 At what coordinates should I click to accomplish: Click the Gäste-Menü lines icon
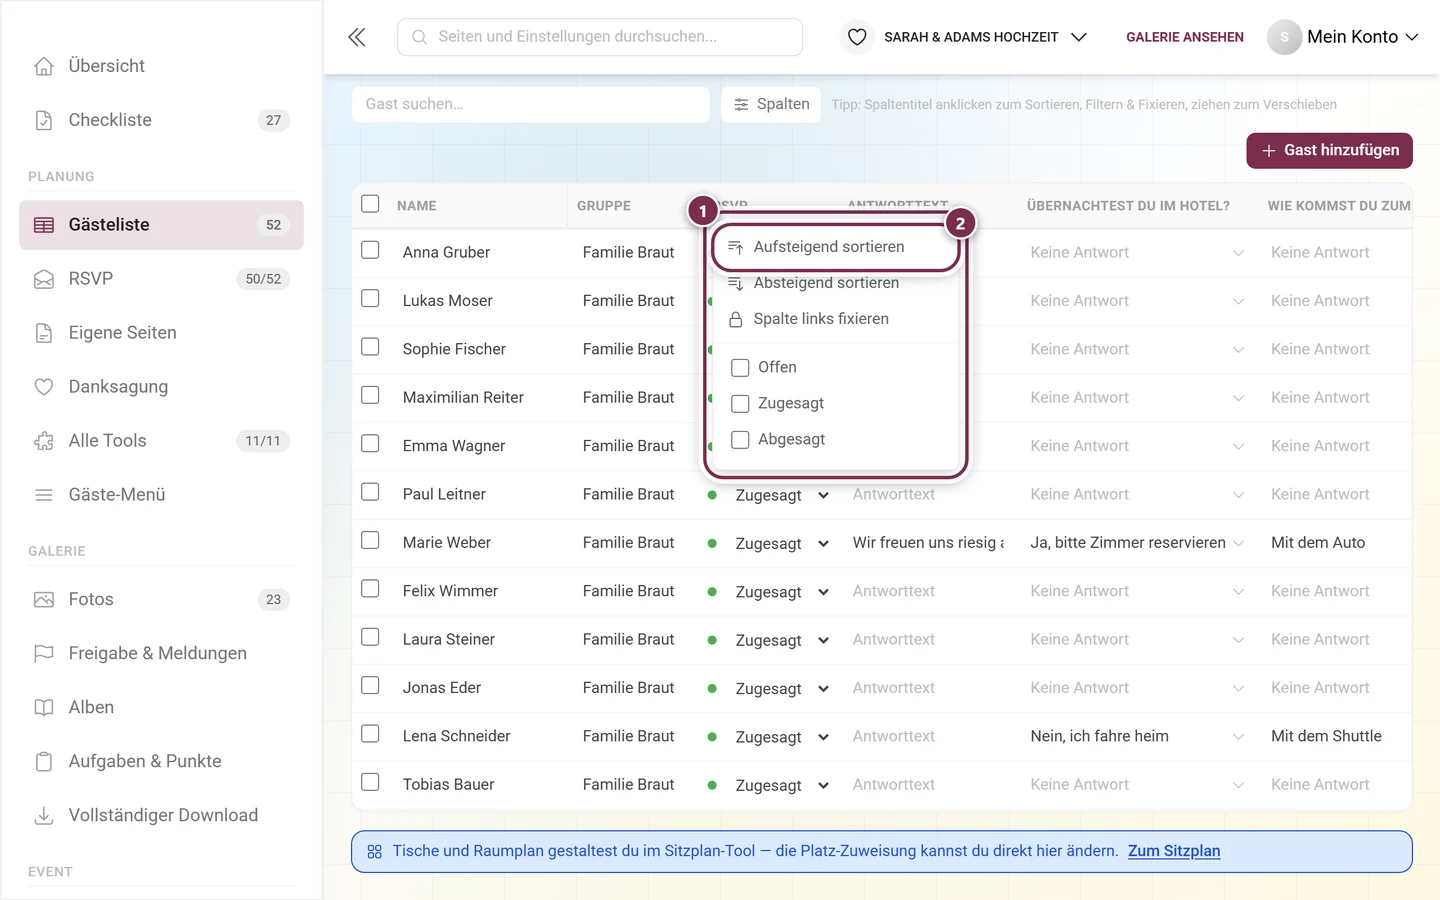point(44,495)
